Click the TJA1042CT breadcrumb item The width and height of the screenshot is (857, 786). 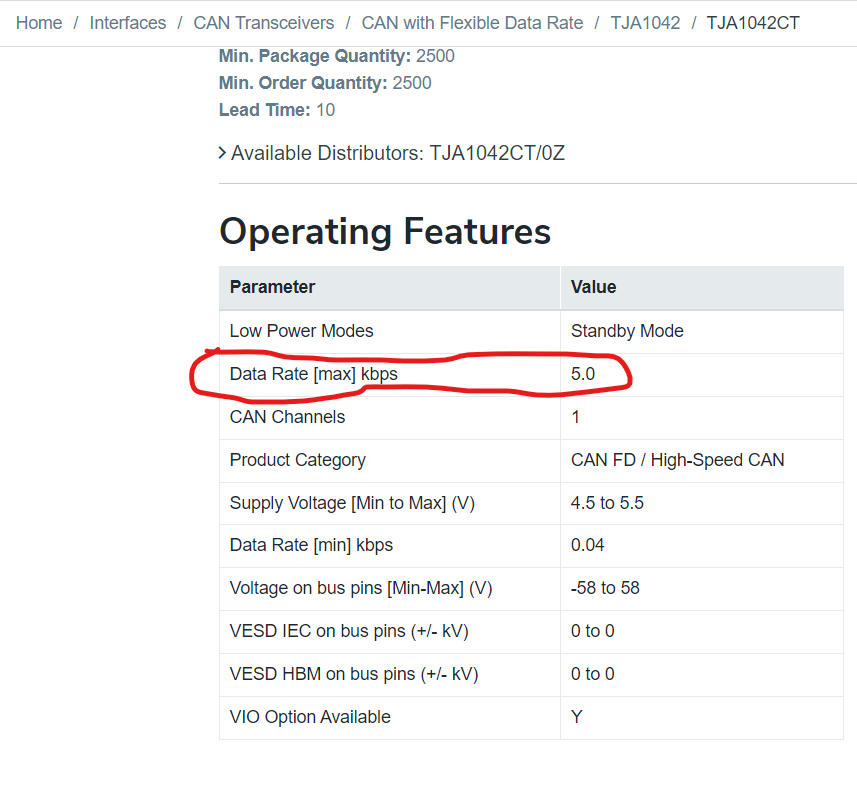pyautogui.click(x=752, y=22)
